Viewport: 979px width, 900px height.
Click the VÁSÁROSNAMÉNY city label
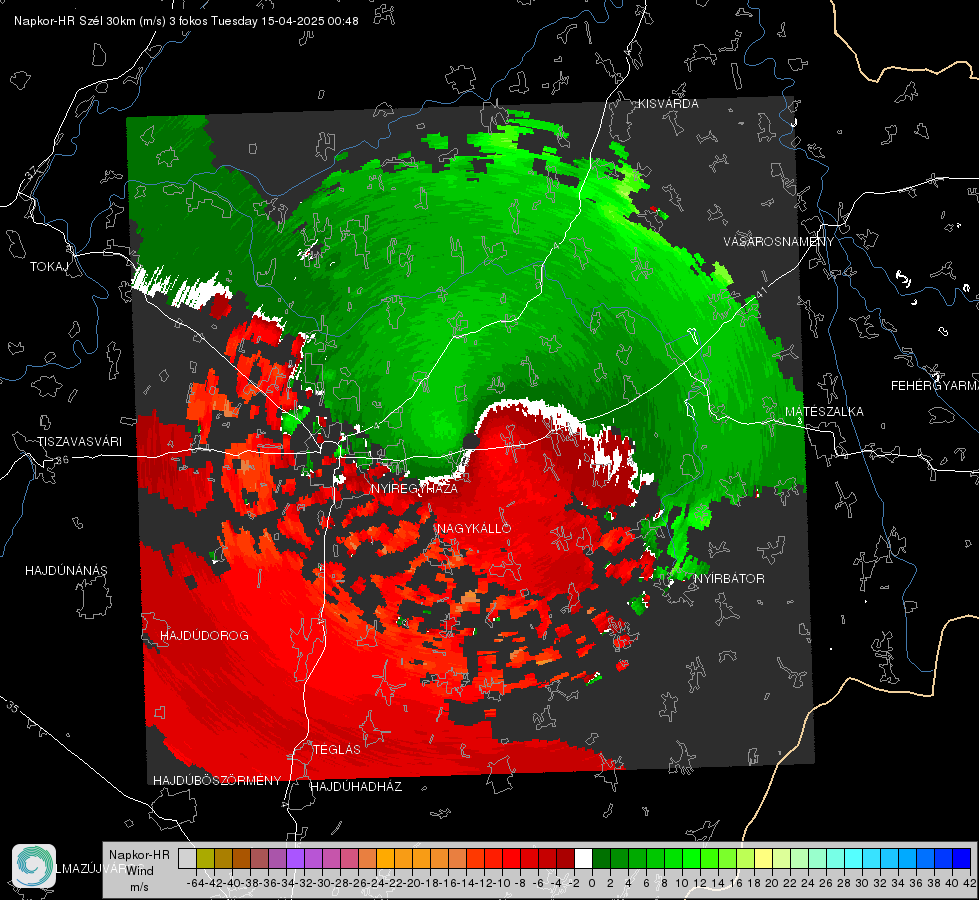(779, 242)
